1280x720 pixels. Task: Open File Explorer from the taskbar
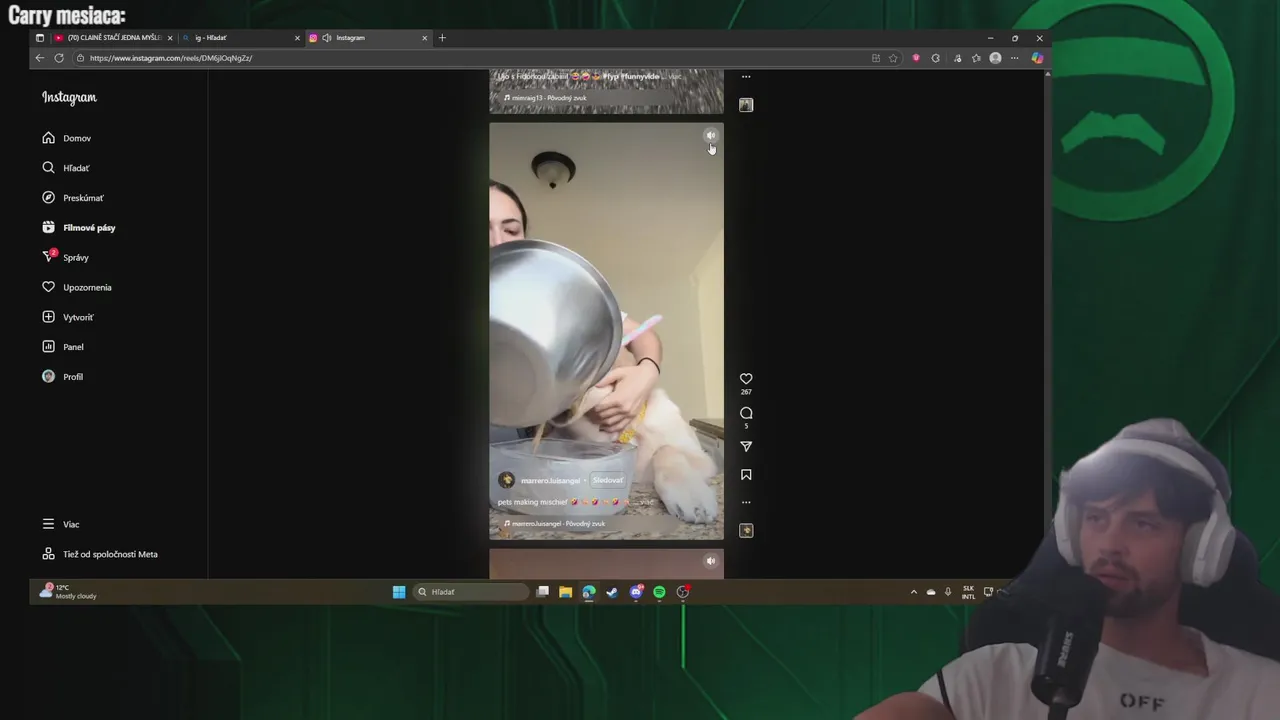pos(565,592)
